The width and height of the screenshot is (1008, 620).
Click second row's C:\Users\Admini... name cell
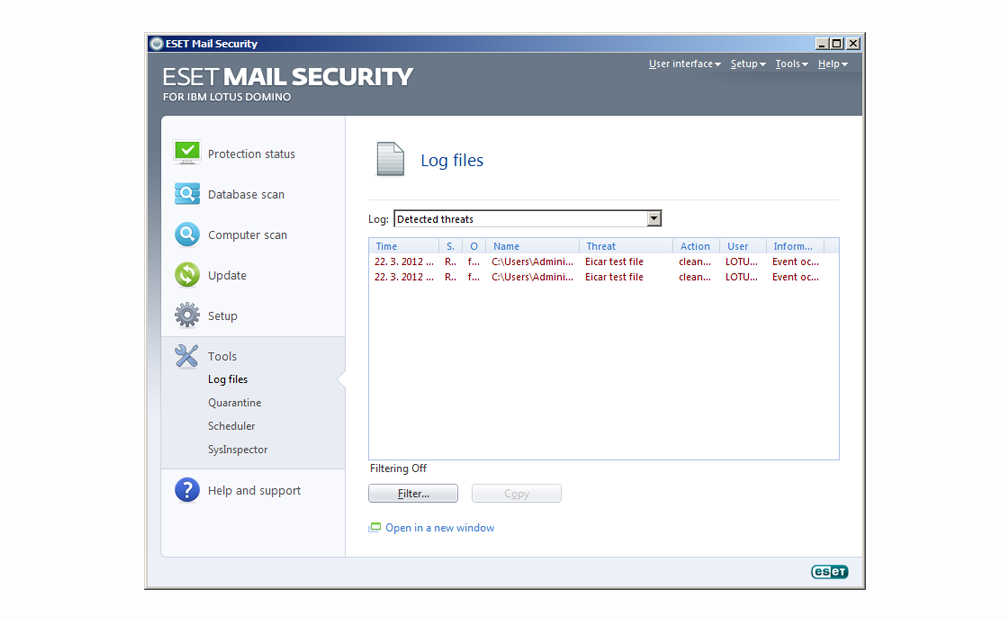532,277
